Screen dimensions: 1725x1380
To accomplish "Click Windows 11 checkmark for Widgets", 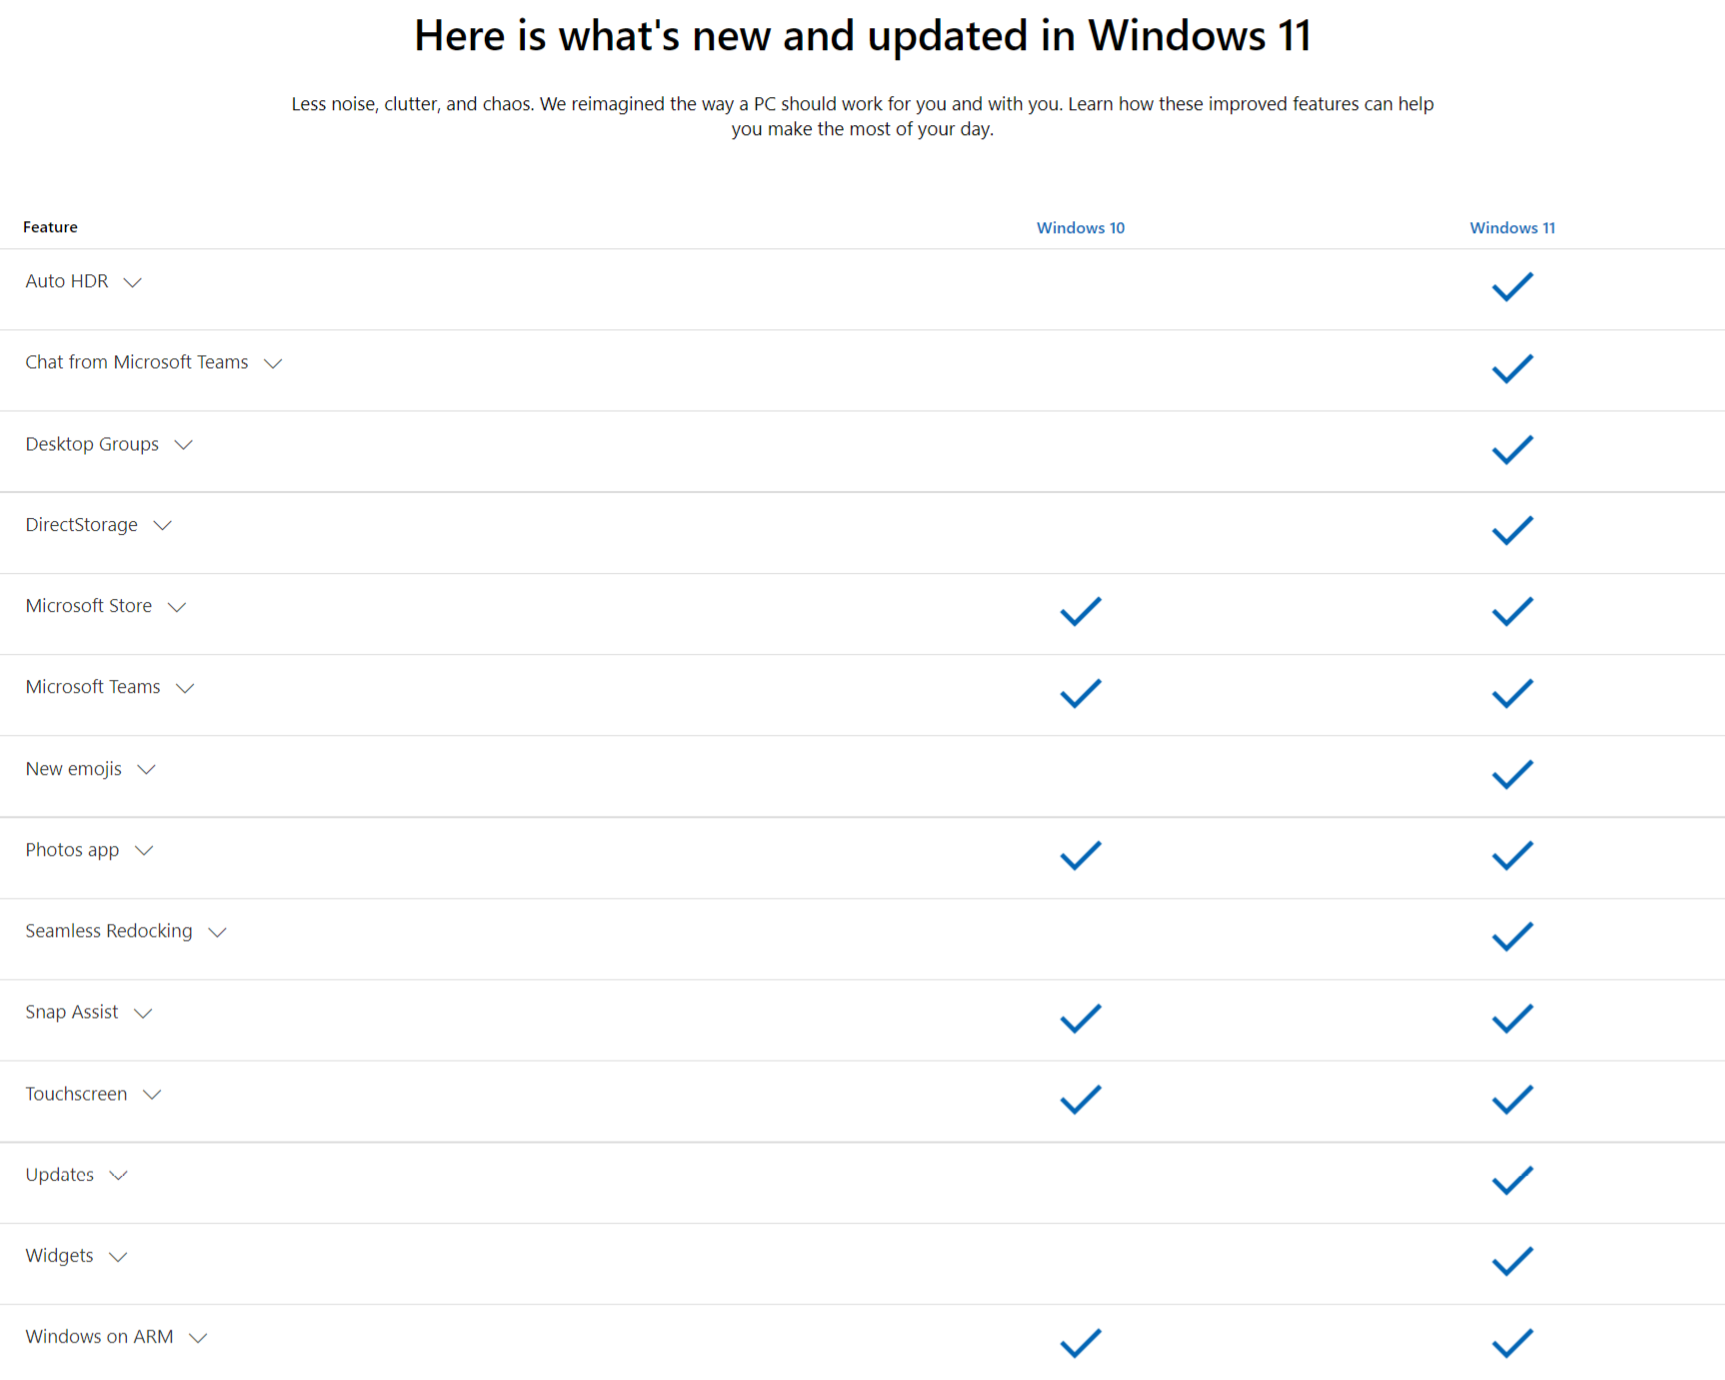I will coord(1512,1261).
